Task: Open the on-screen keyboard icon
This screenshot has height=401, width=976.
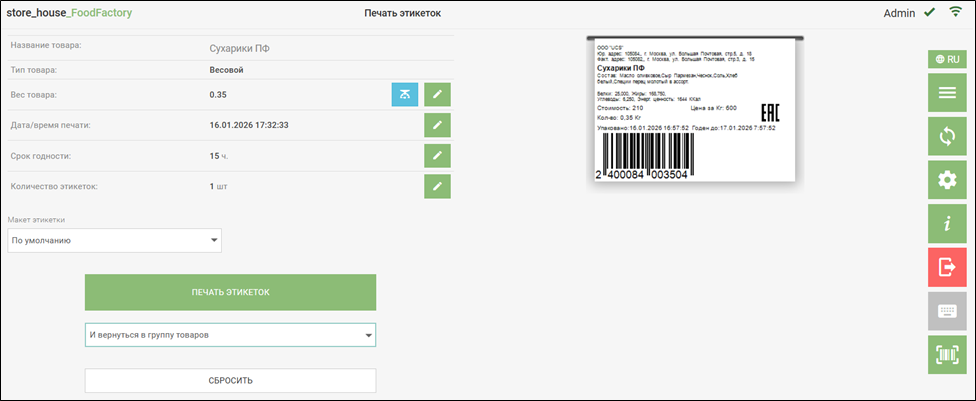Action: (x=946, y=310)
